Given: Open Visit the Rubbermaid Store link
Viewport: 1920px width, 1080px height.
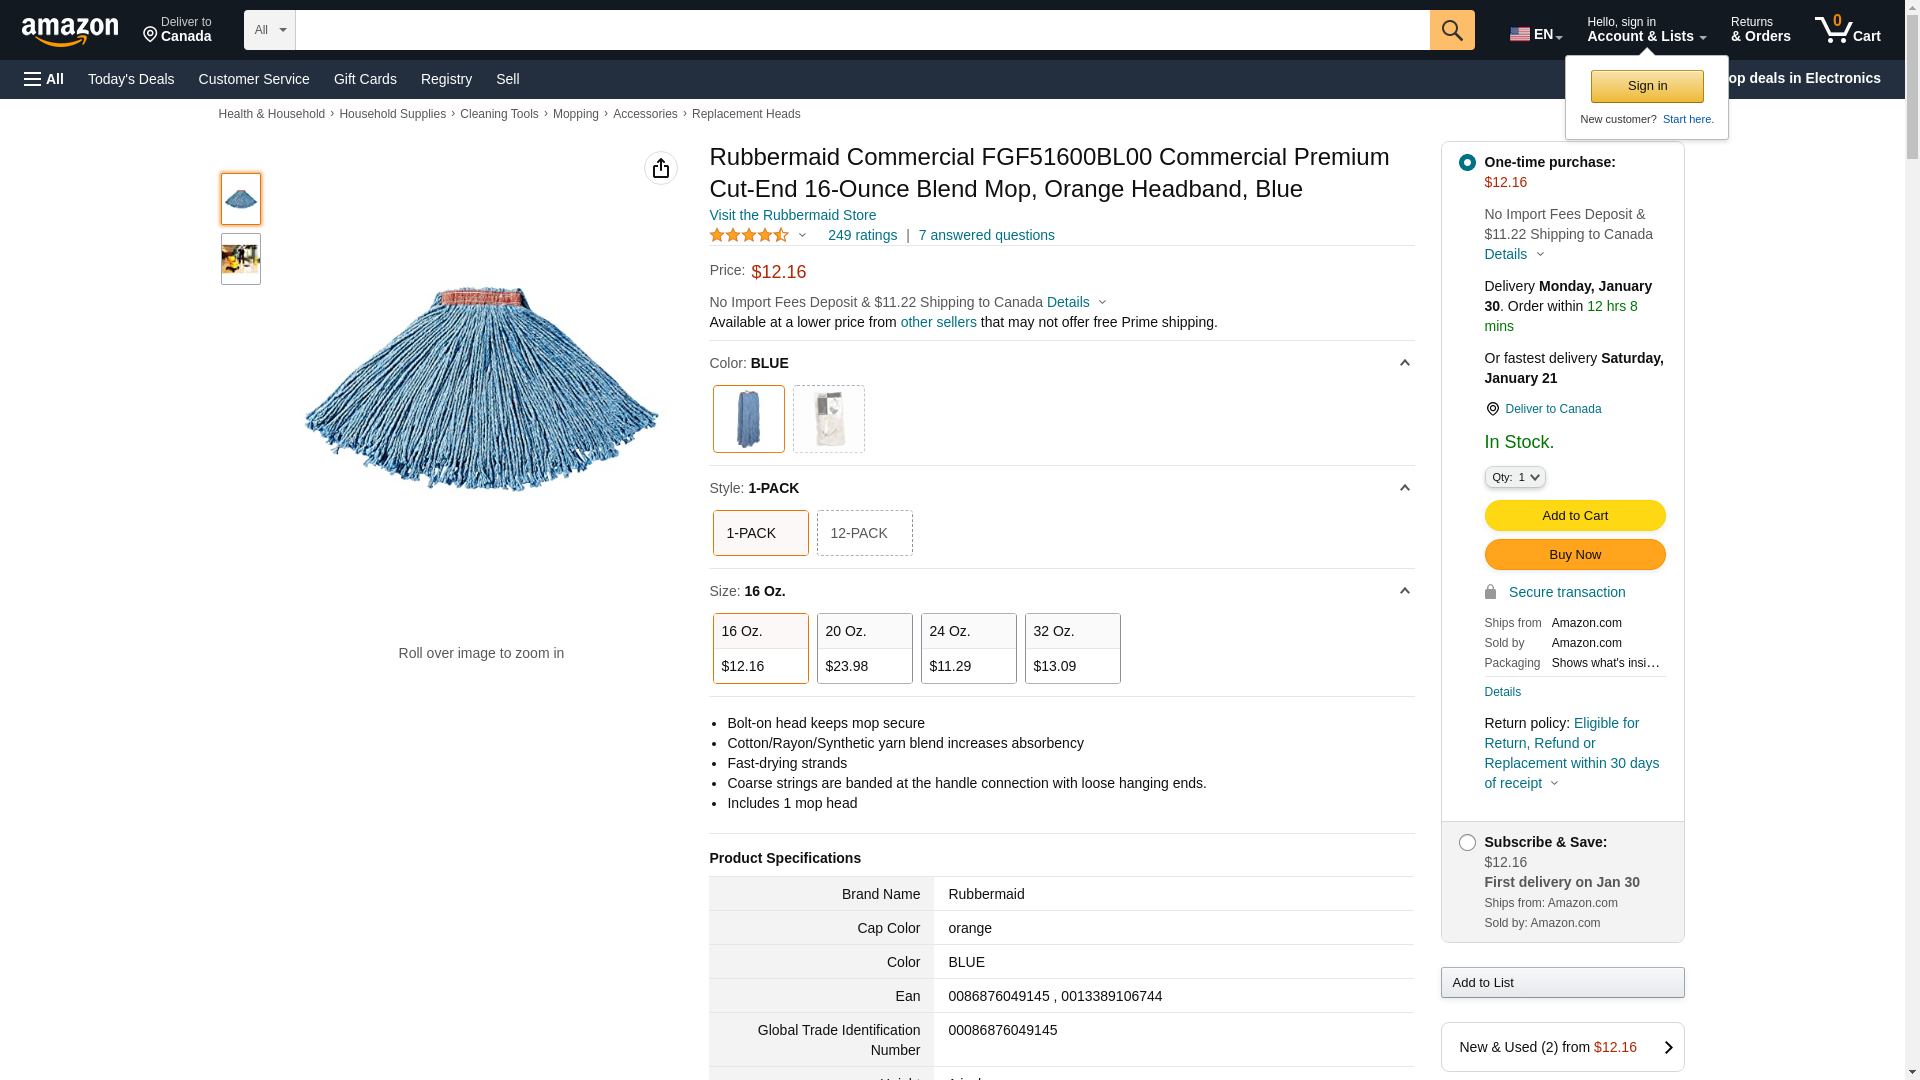Looking at the screenshot, I should tap(792, 215).
